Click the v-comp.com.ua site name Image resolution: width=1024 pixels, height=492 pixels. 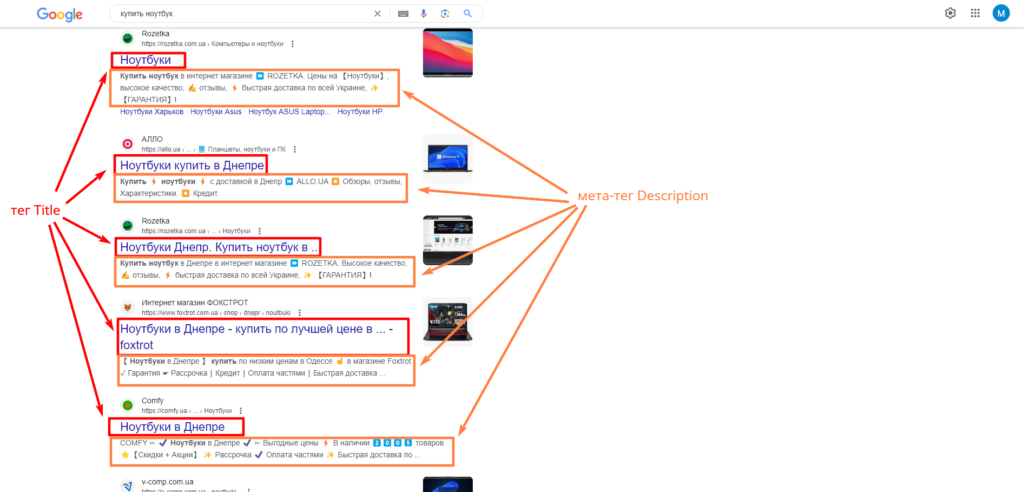point(167,482)
